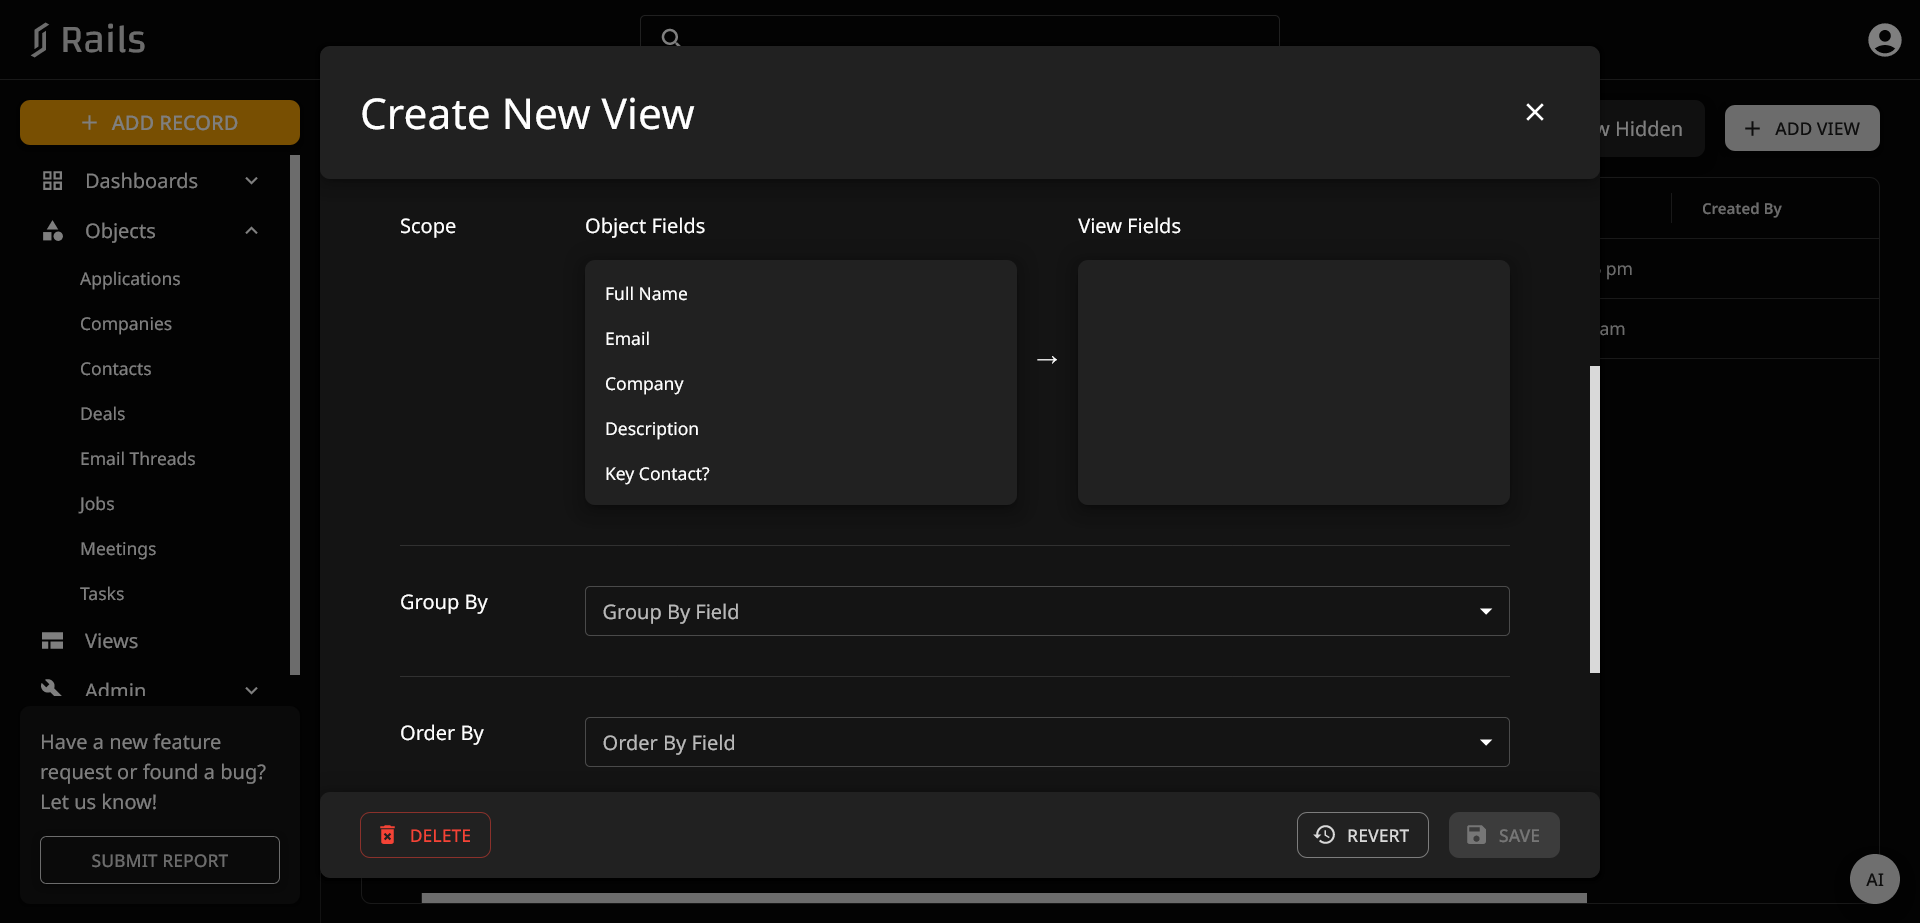The height and width of the screenshot is (923, 1920).
Task: Click the dialog's vertical scrollbar
Action: pyautogui.click(x=1594, y=519)
